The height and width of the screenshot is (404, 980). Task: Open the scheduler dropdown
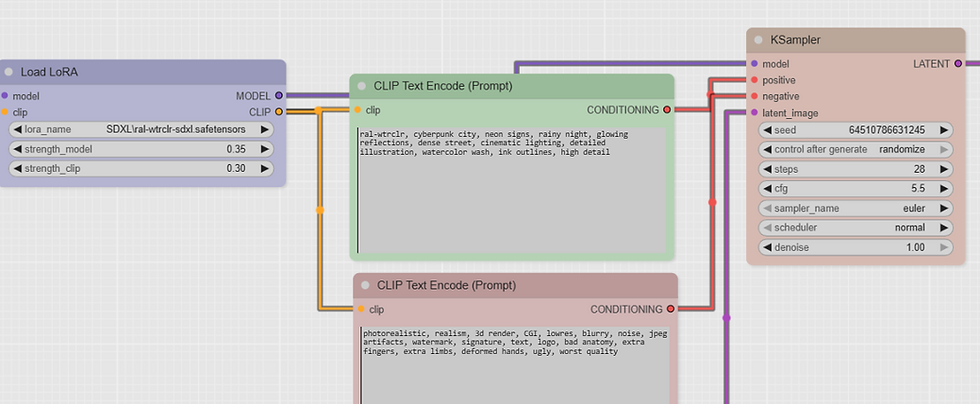tap(856, 227)
